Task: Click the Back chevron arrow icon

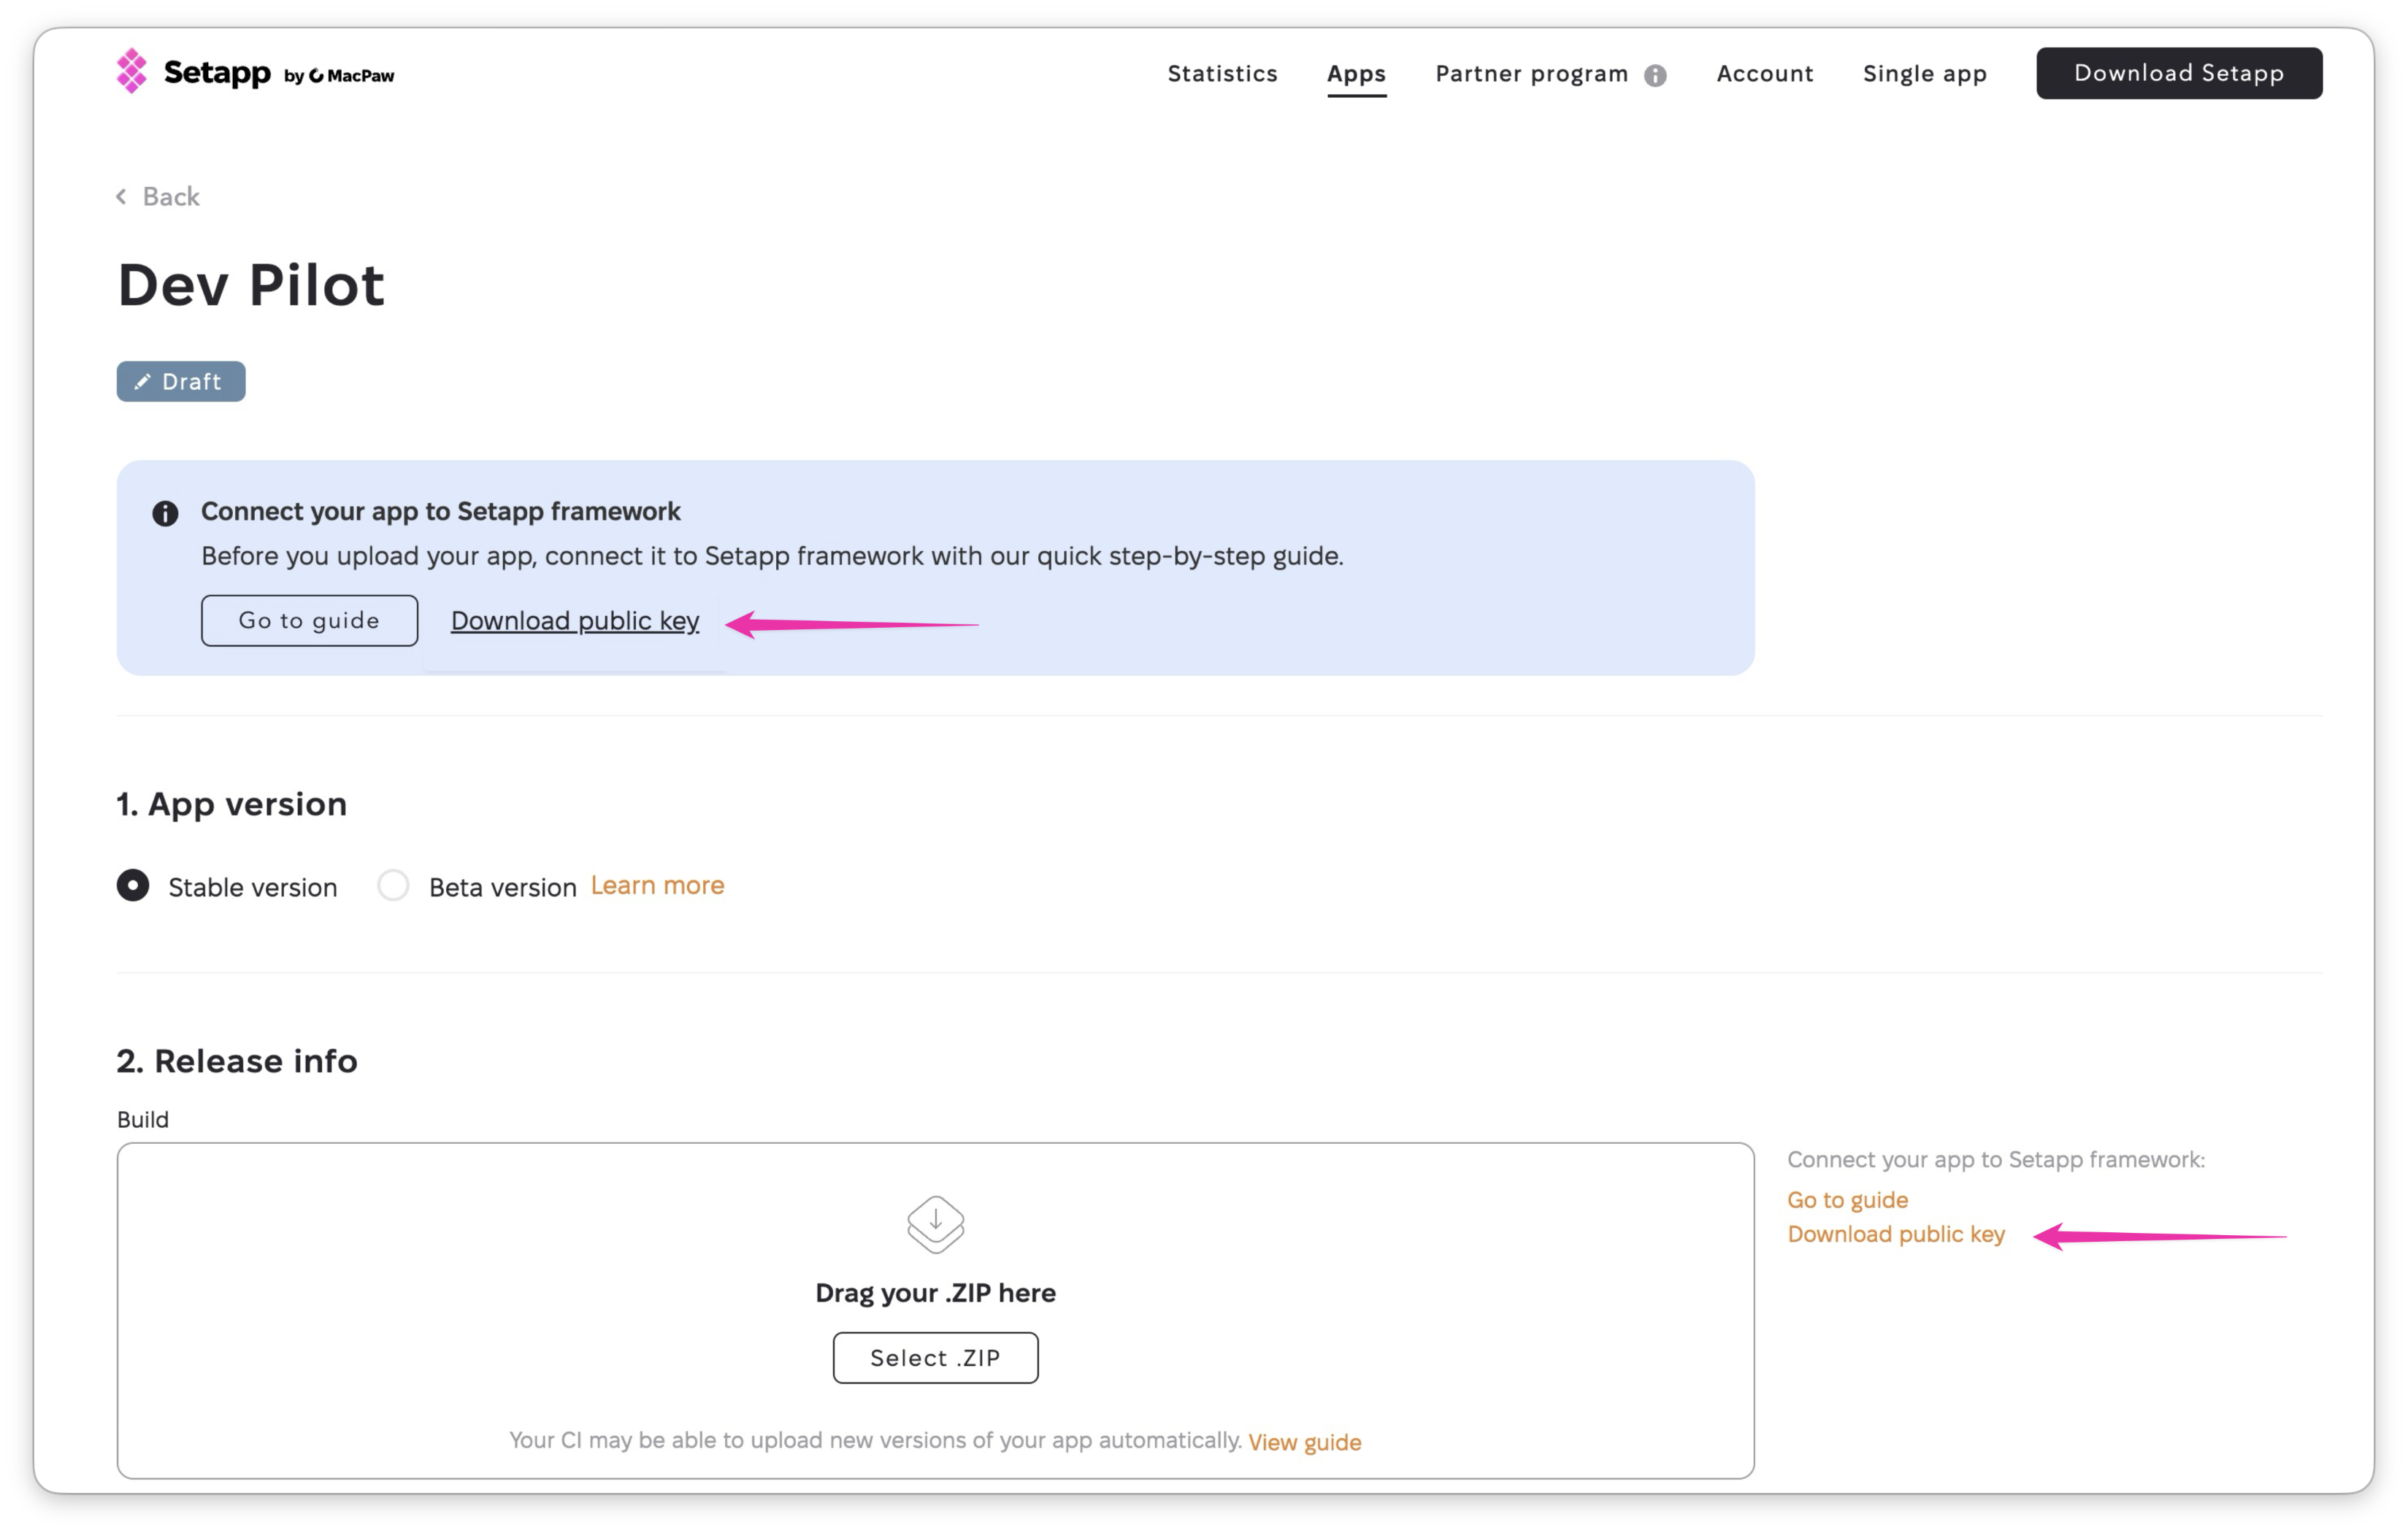Action: [122, 196]
